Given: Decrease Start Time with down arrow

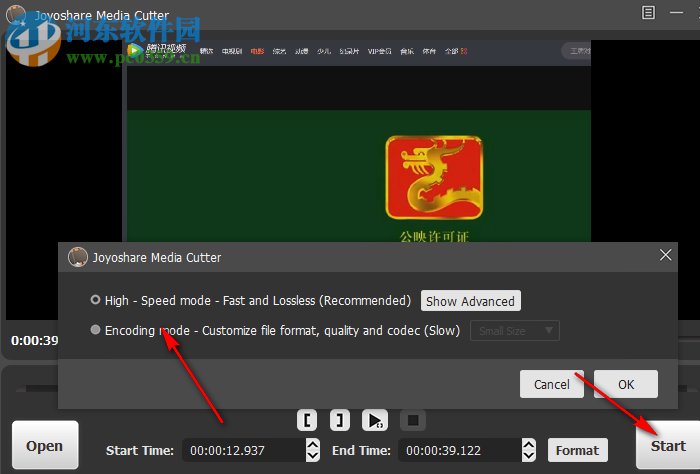Looking at the screenshot, I should [313, 456].
